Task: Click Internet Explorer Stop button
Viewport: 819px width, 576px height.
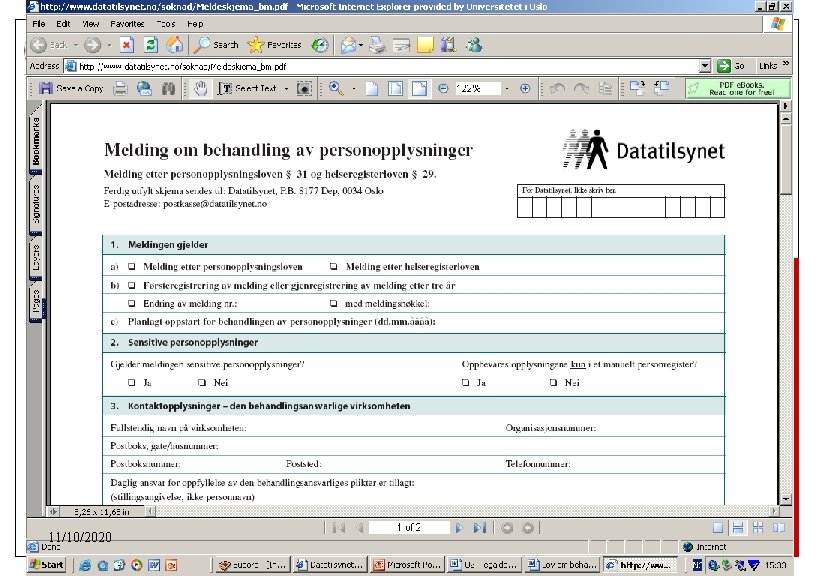Action: pos(126,45)
